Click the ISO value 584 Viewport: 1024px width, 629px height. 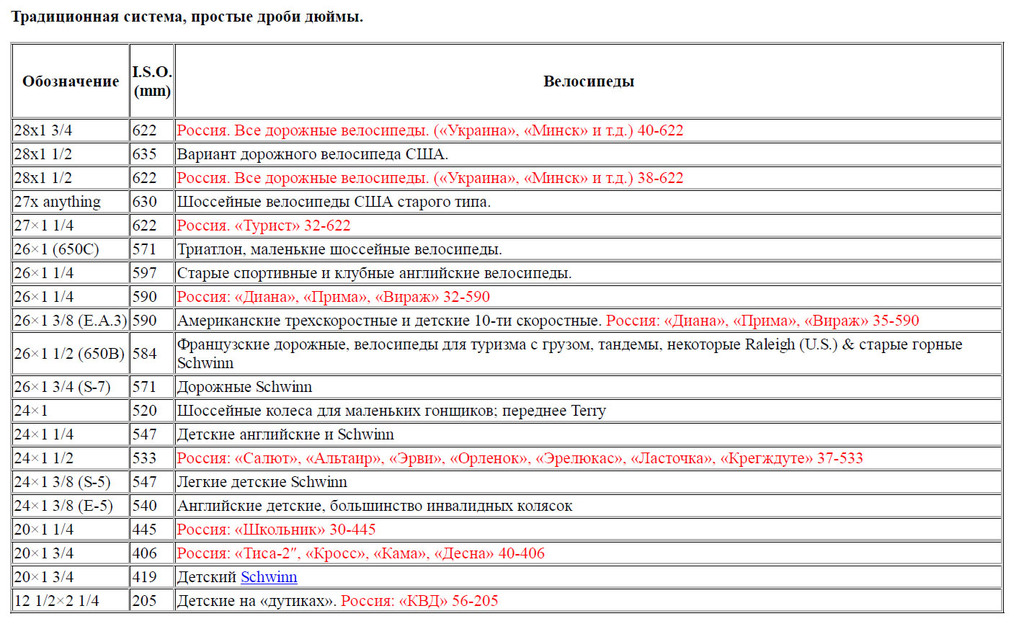(145, 353)
